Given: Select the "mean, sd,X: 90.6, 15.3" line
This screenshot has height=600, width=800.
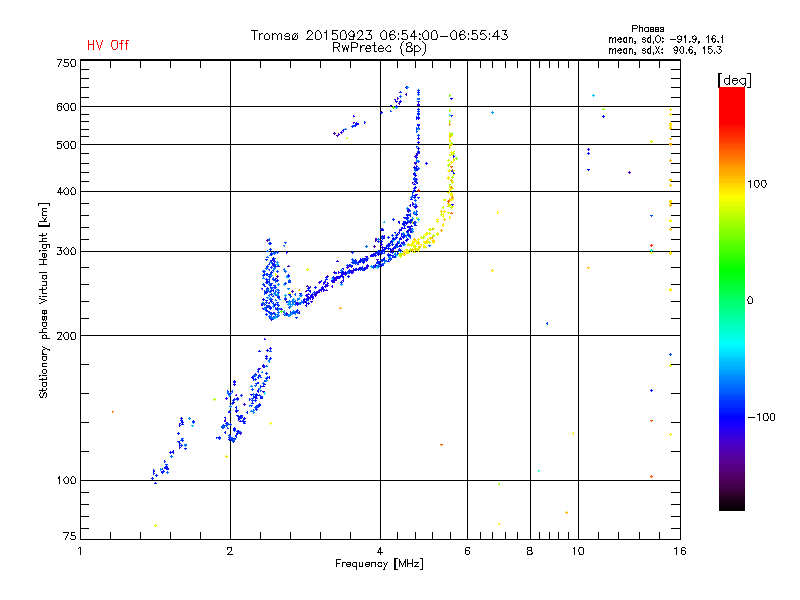Looking at the screenshot, I should pos(665,51).
